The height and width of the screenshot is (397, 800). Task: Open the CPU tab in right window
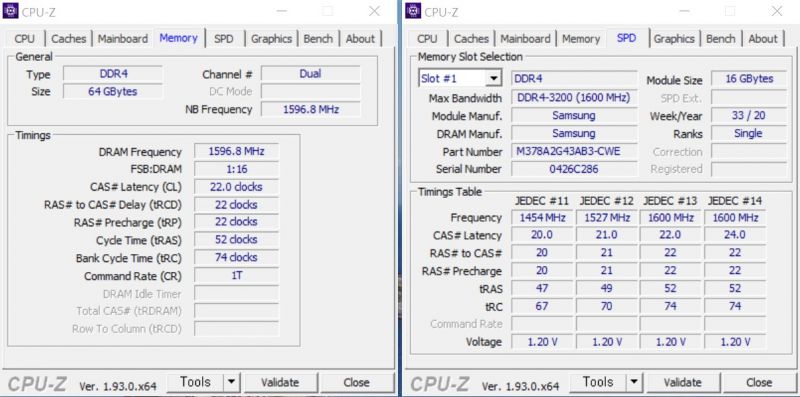point(427,39)
